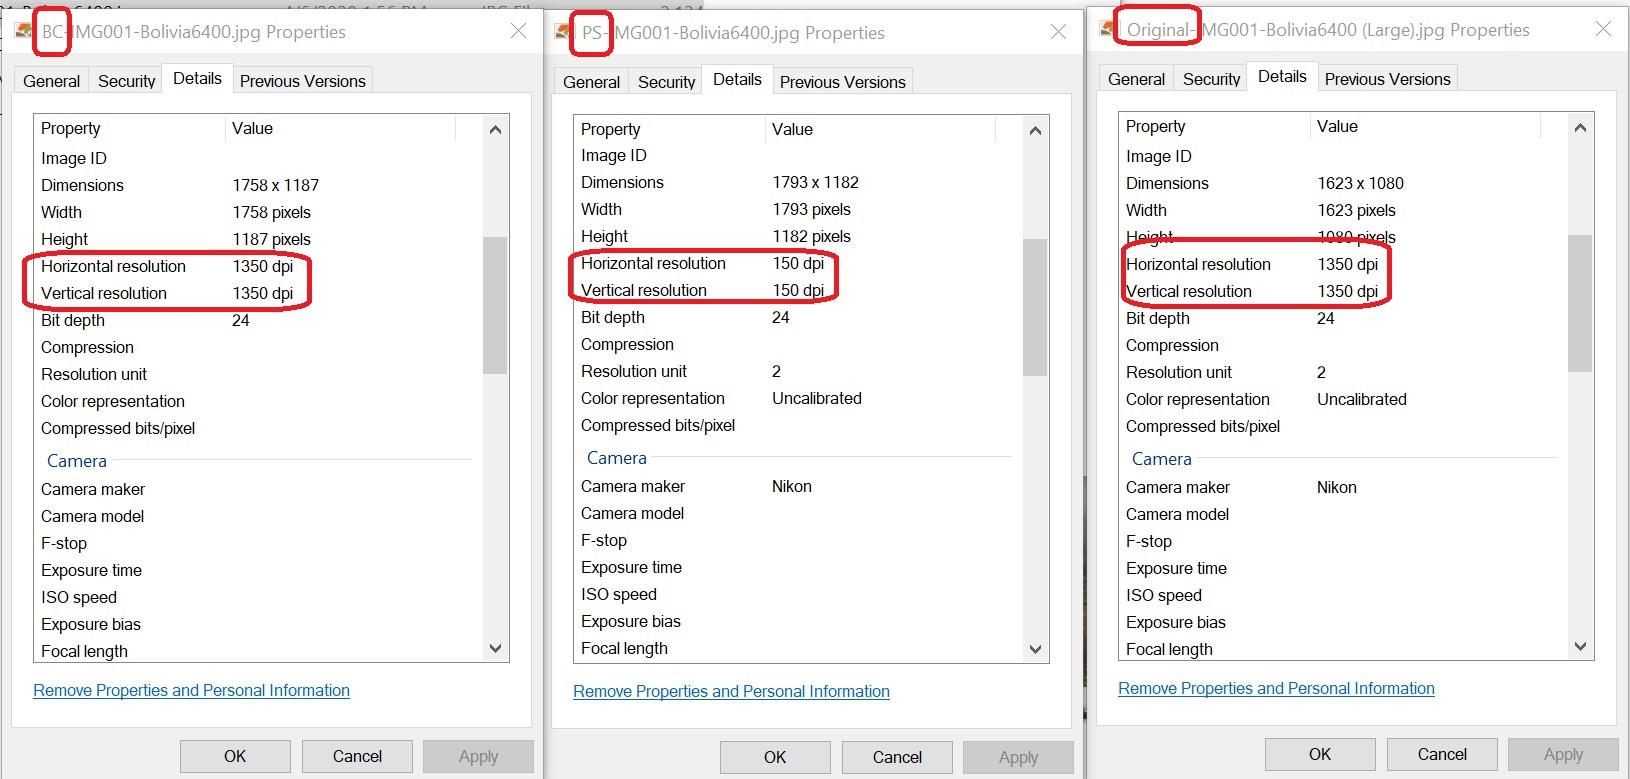Viewport: 1630px width, 779px height.
Task: Click OK in the BC- properties dialog
Action: [x=235, y=756]
